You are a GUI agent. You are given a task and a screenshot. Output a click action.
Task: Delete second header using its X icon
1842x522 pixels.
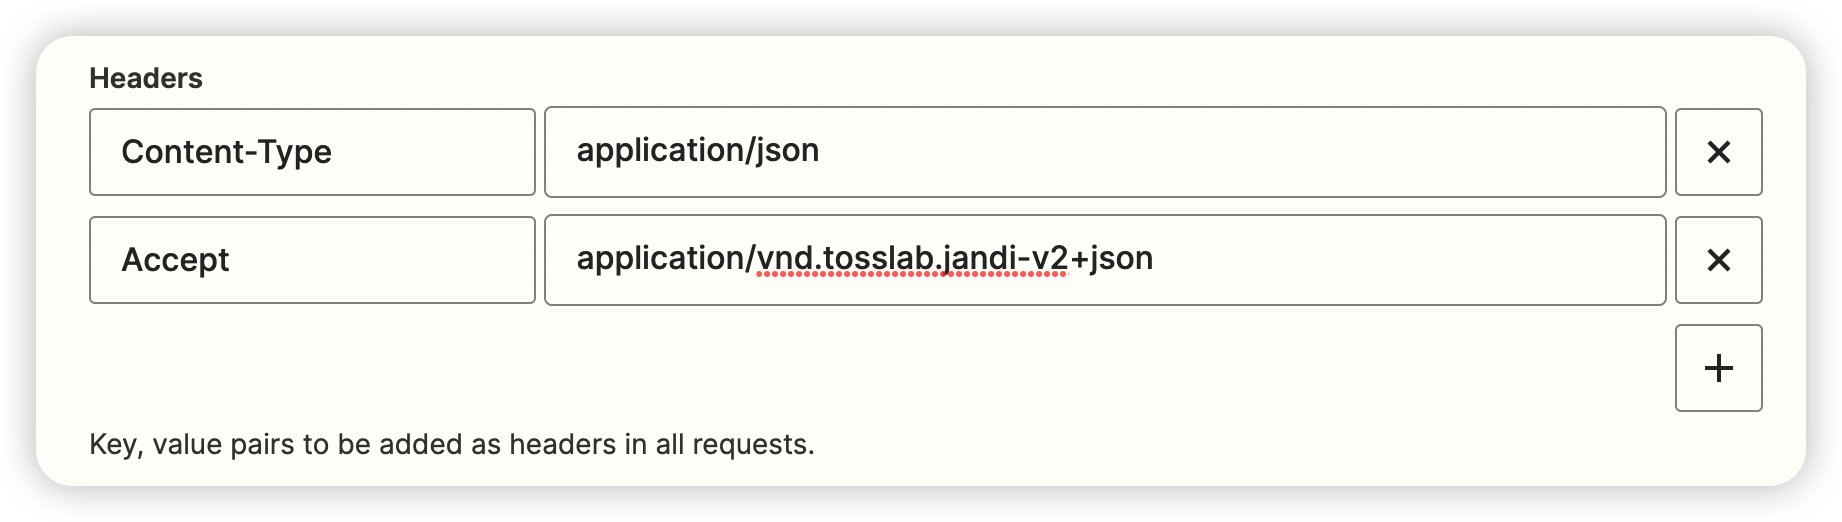click(x=1718, y=260)
